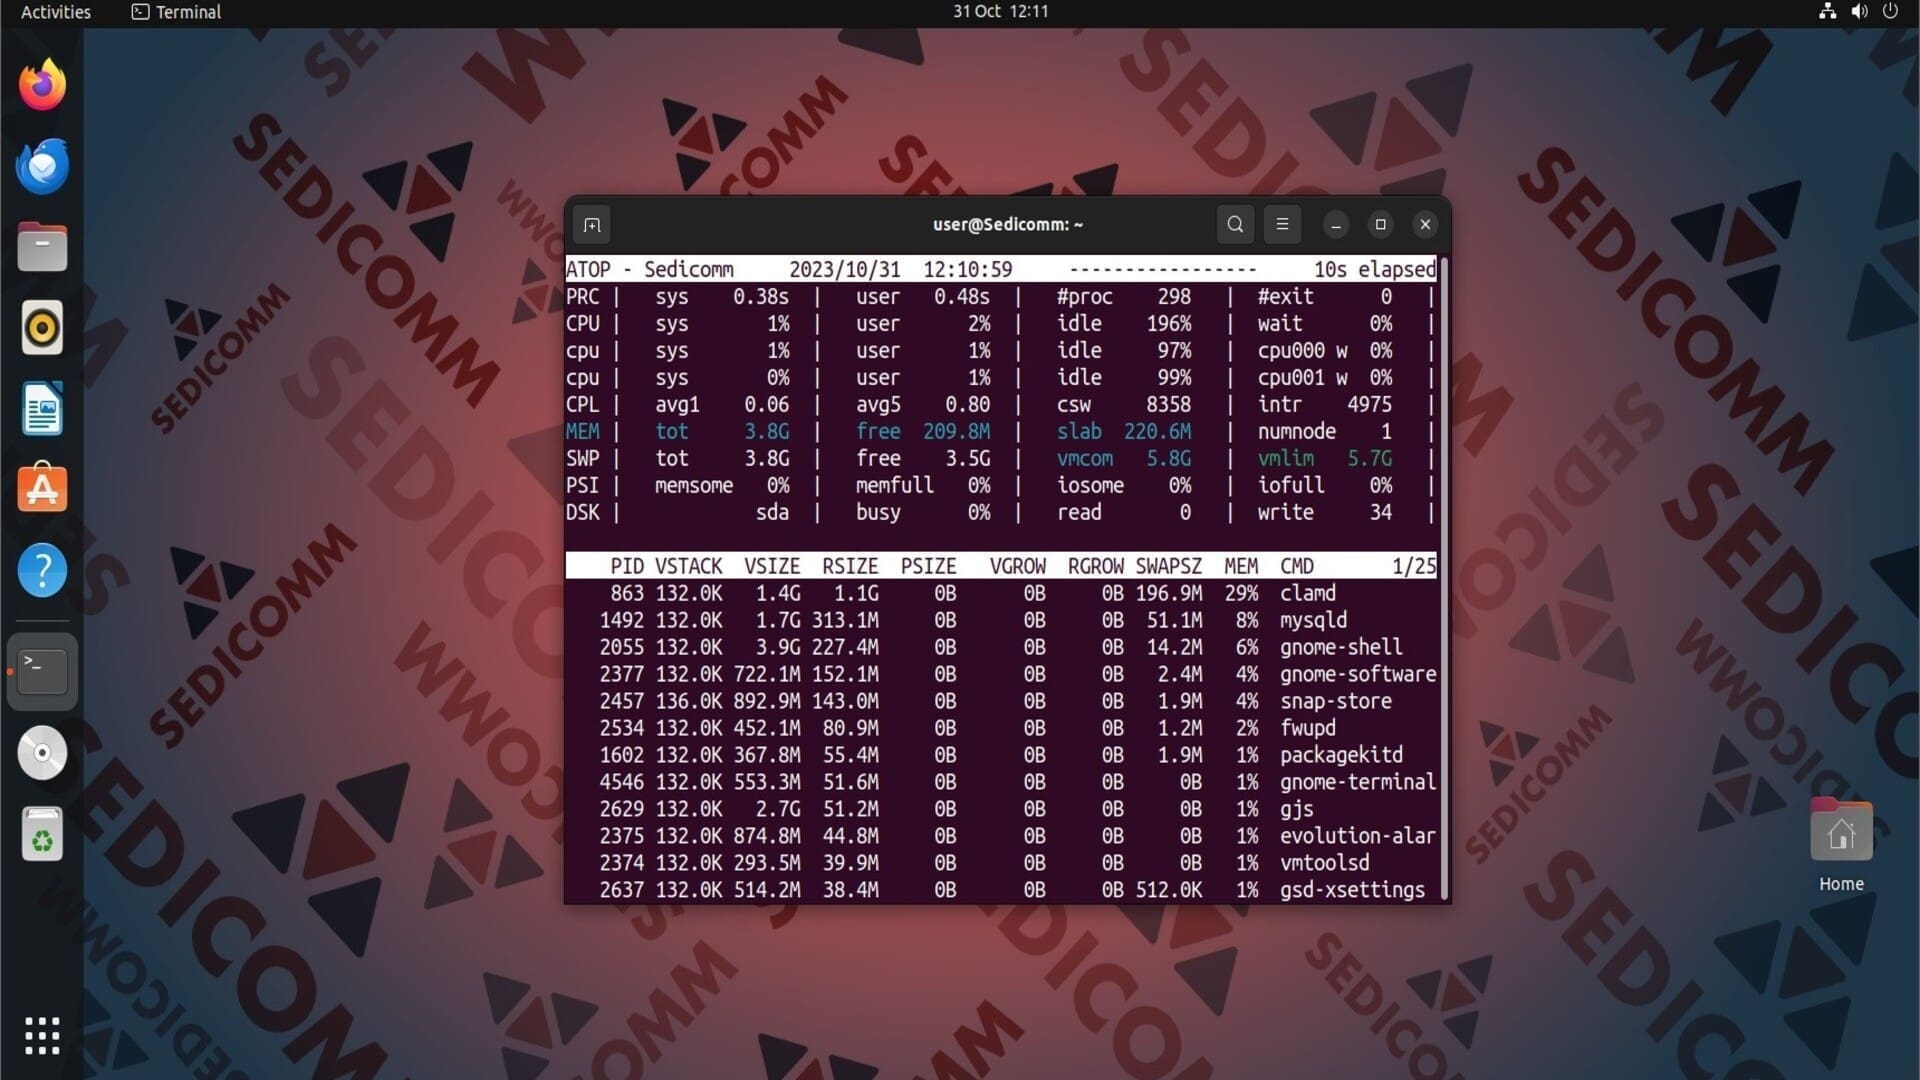The height and width of the screenshot is (1080, 1920).
Task: Click the 'VSTACK' column header
Action: (x=688, y=566)
